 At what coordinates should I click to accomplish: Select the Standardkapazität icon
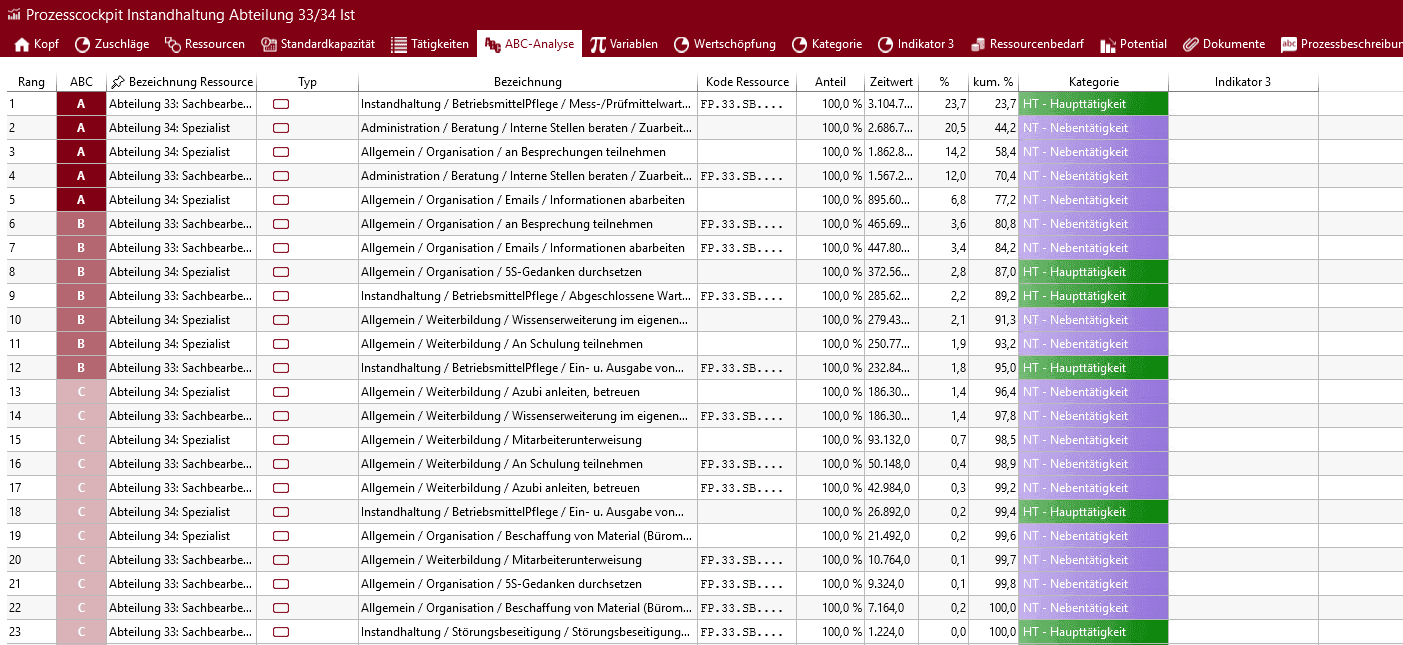point(268,44)
